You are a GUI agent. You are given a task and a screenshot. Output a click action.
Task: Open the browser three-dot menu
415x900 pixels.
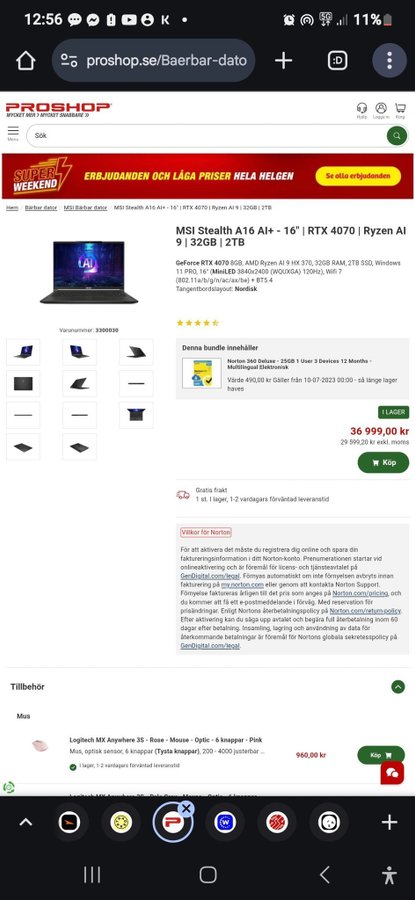[389, 60]
